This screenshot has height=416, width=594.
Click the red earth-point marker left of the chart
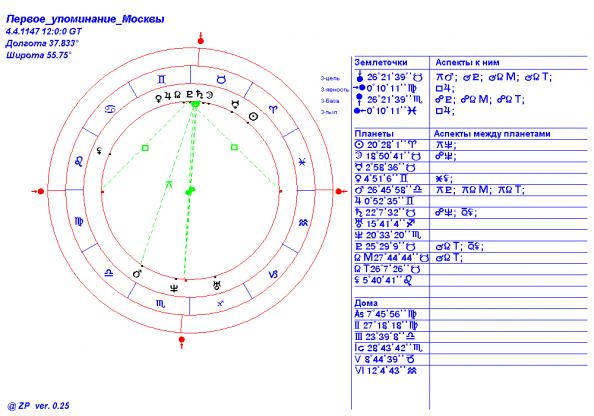38,191
